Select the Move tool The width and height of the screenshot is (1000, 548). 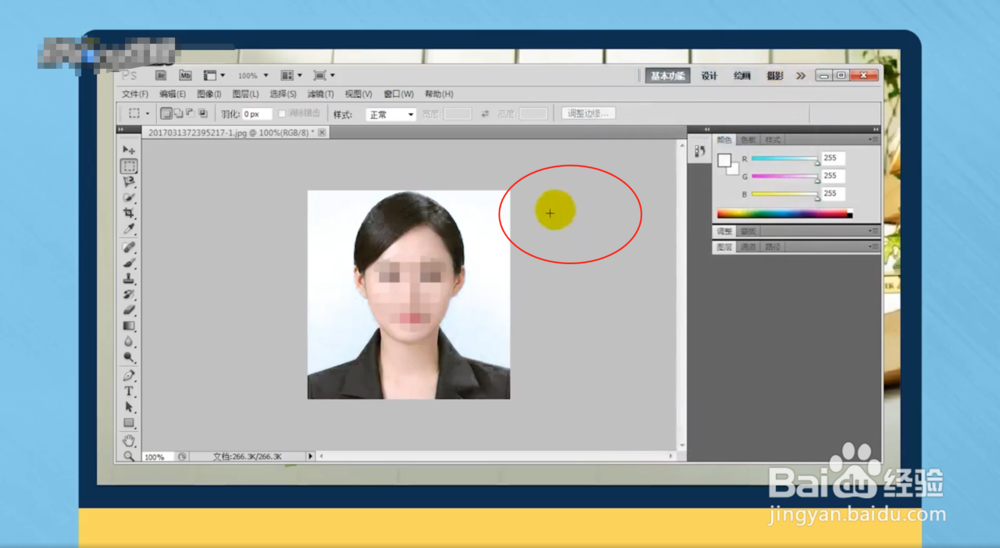point(129,150)
